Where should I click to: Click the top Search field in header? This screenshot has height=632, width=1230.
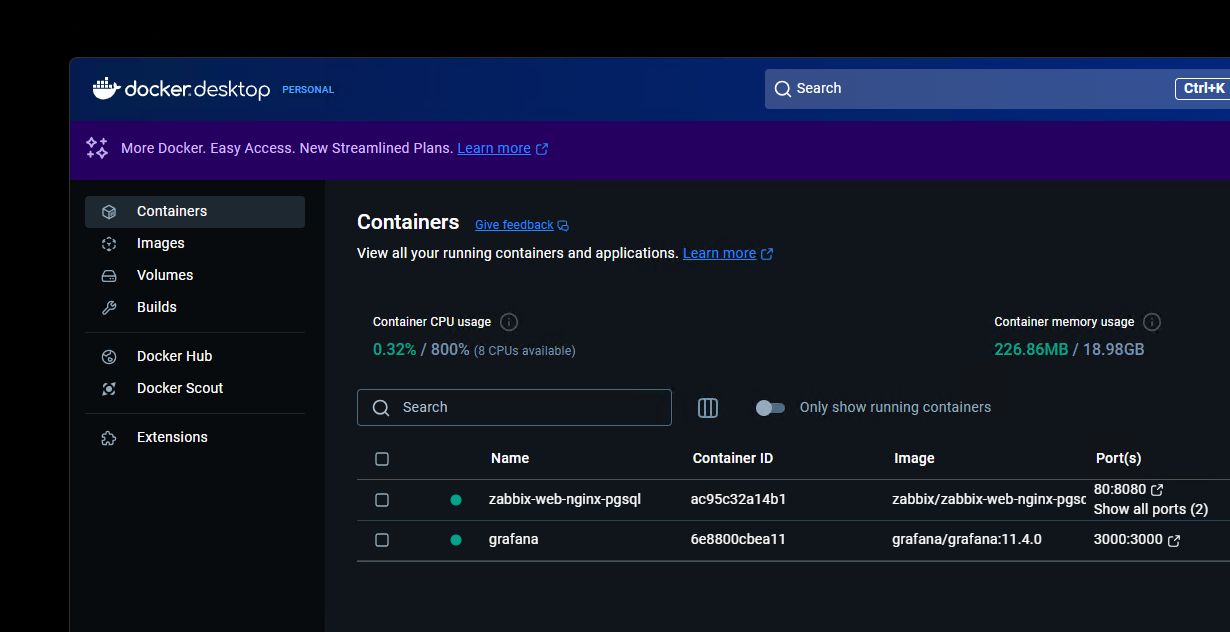[997, 89]
